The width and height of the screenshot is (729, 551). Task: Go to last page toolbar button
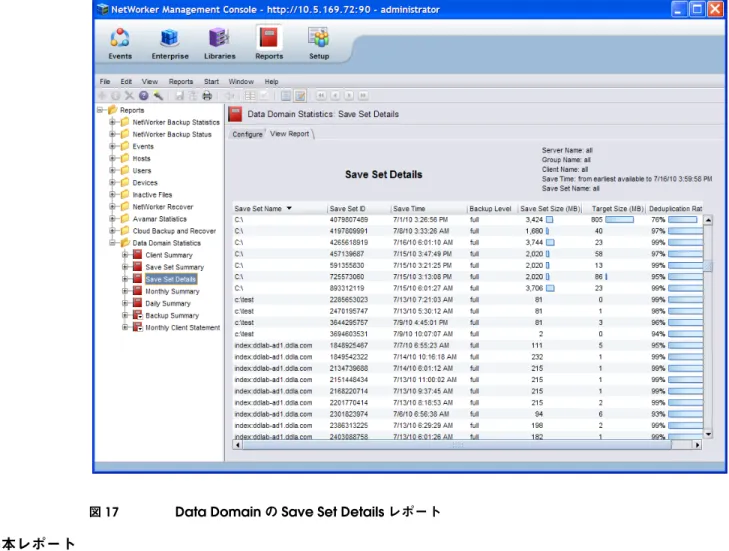[363, 95]
